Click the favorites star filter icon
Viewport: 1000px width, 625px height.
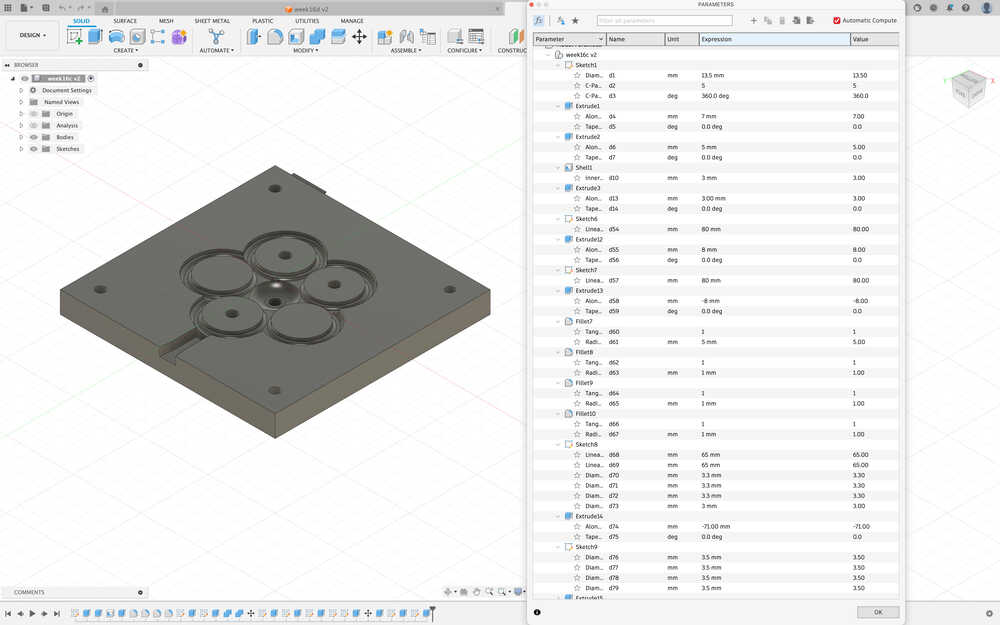(575, 20)
